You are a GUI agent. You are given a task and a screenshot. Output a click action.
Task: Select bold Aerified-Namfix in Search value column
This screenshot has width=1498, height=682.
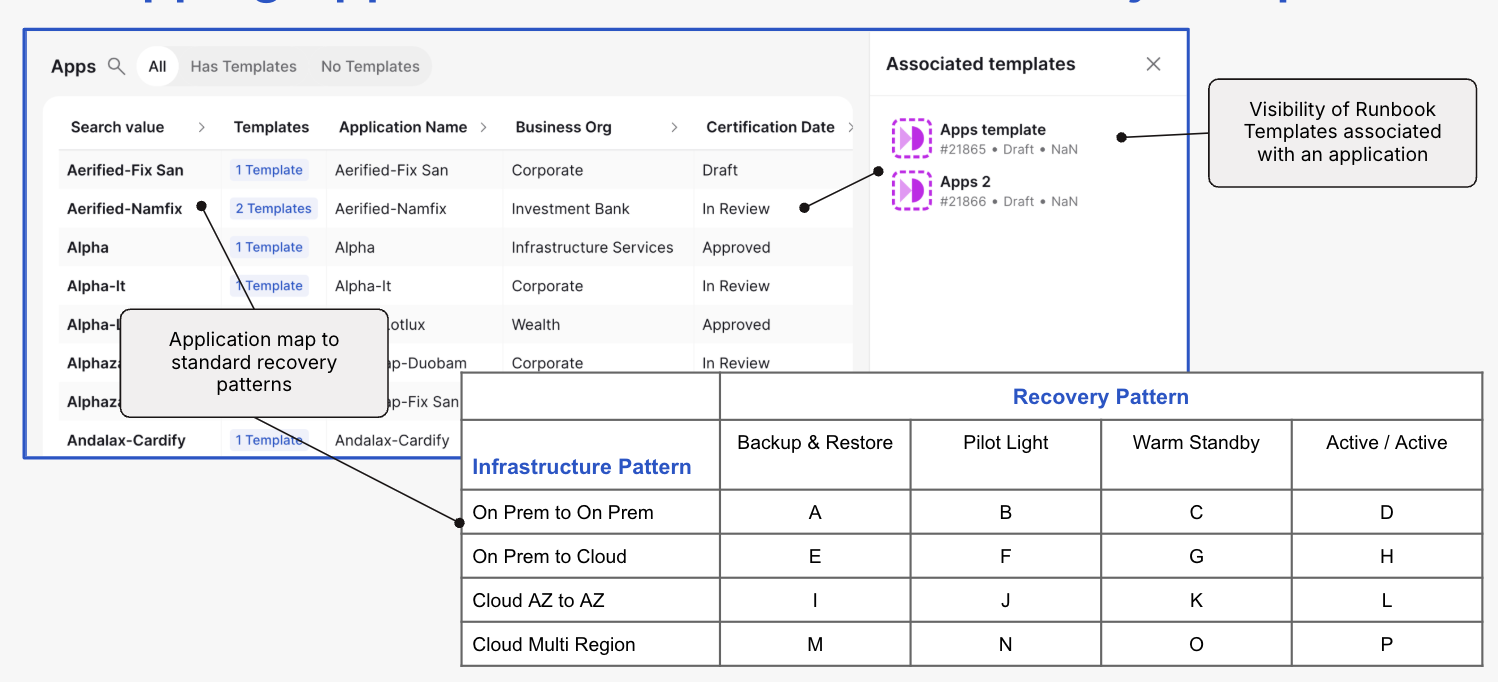(x=125, y=209)
